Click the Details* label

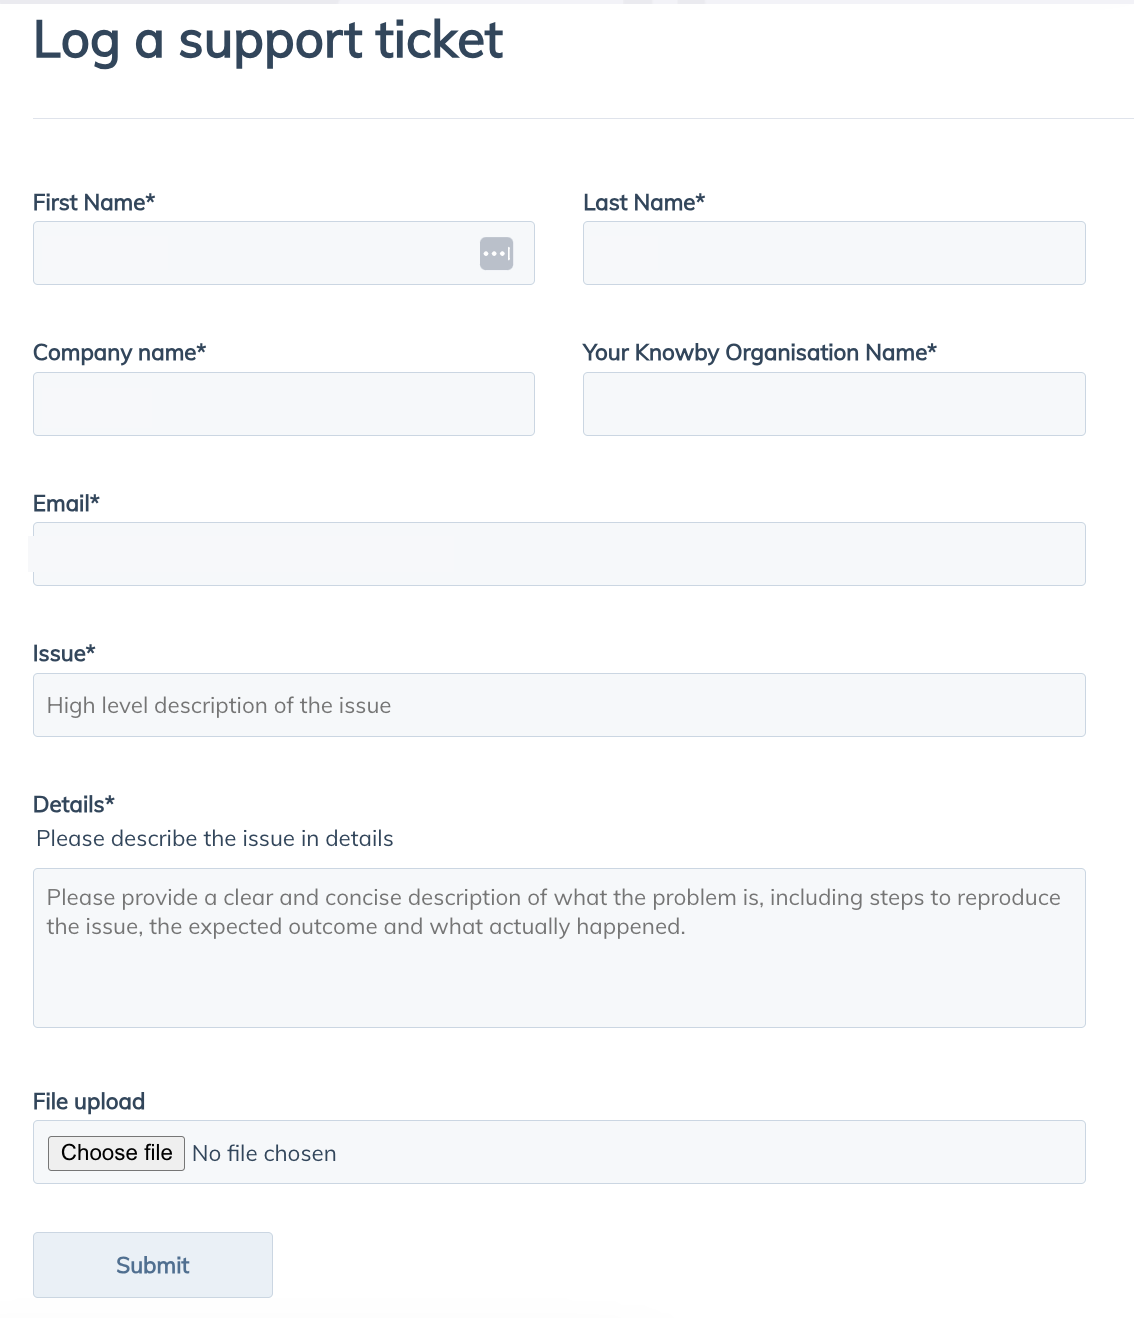(x=74, y=804)
